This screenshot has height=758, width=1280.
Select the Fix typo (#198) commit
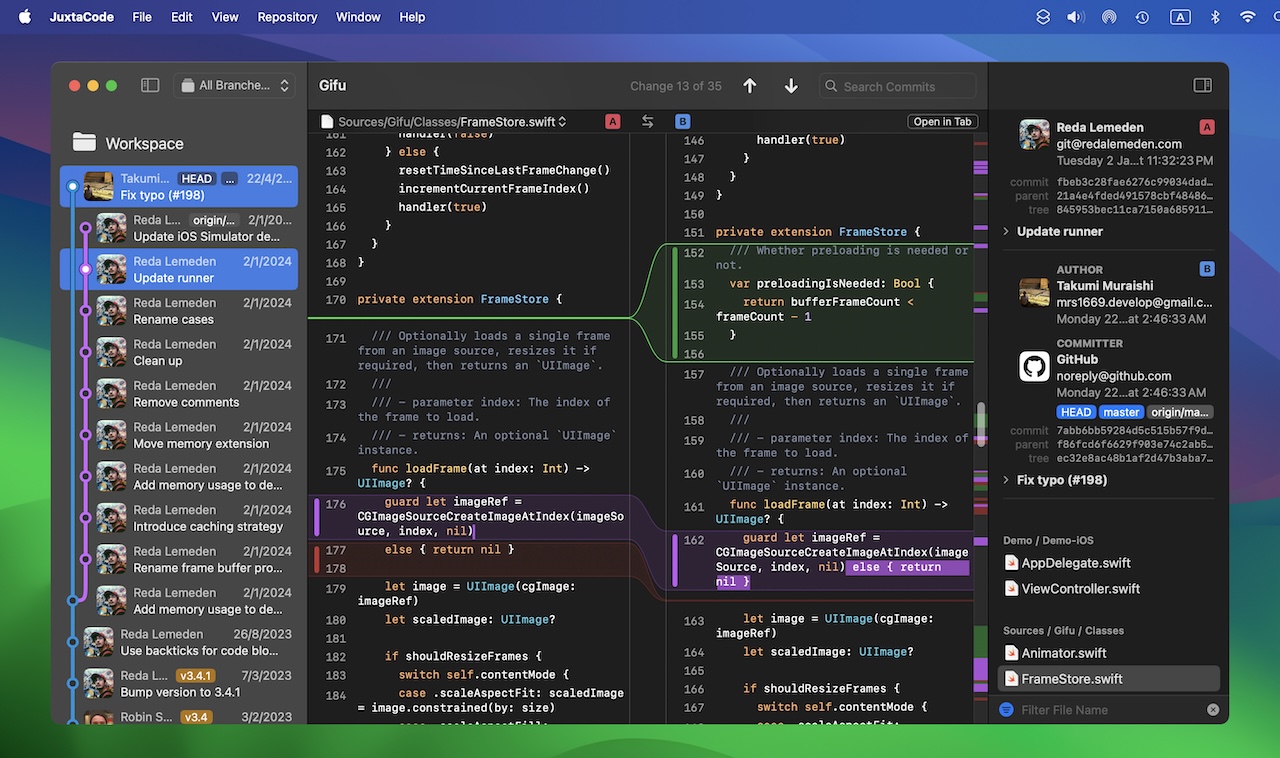coord(179,186)
